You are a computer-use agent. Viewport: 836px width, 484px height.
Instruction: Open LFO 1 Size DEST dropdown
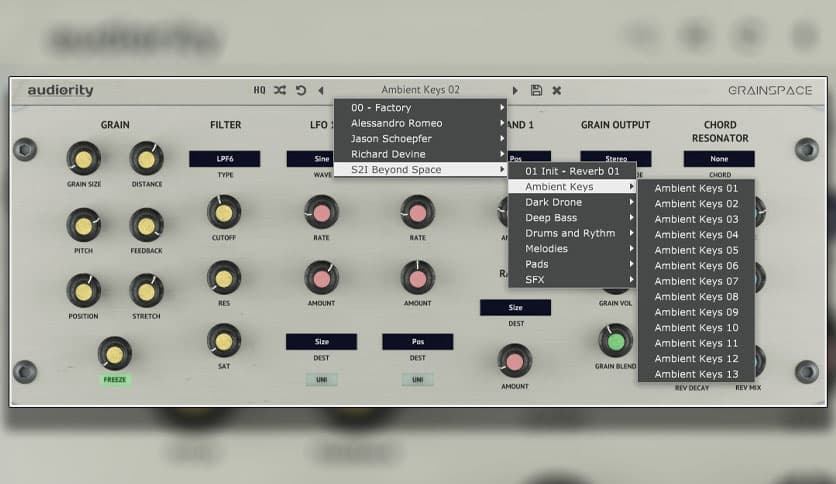[x=321, y=342]
